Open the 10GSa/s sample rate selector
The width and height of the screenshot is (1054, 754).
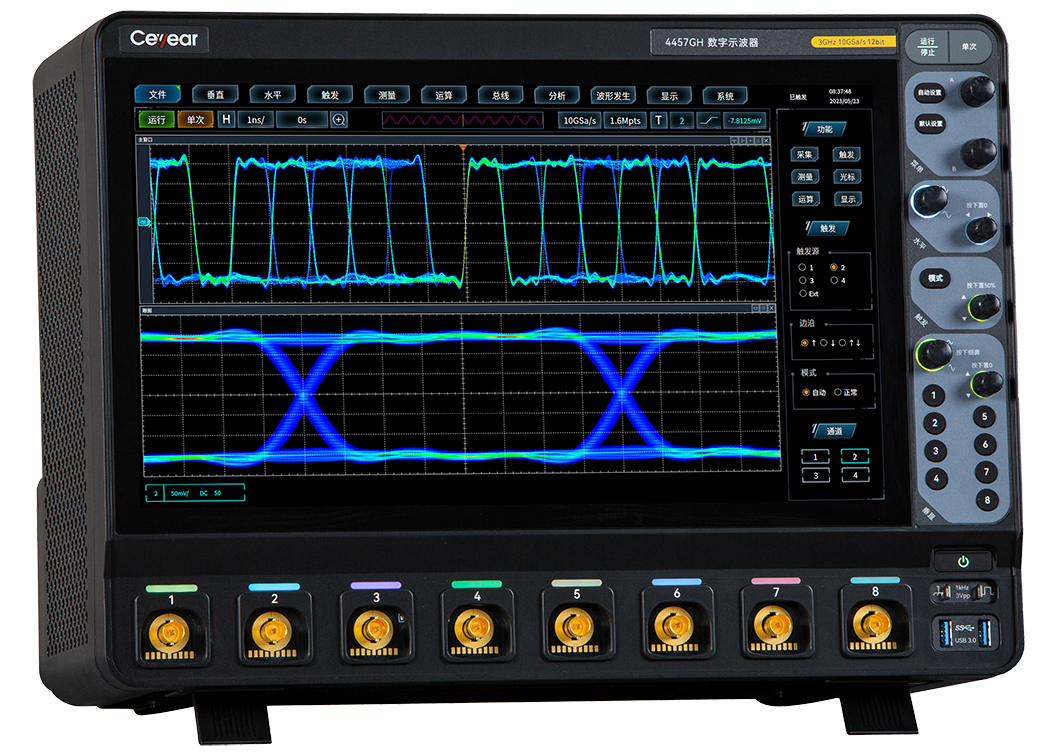(x=580, y=121)
